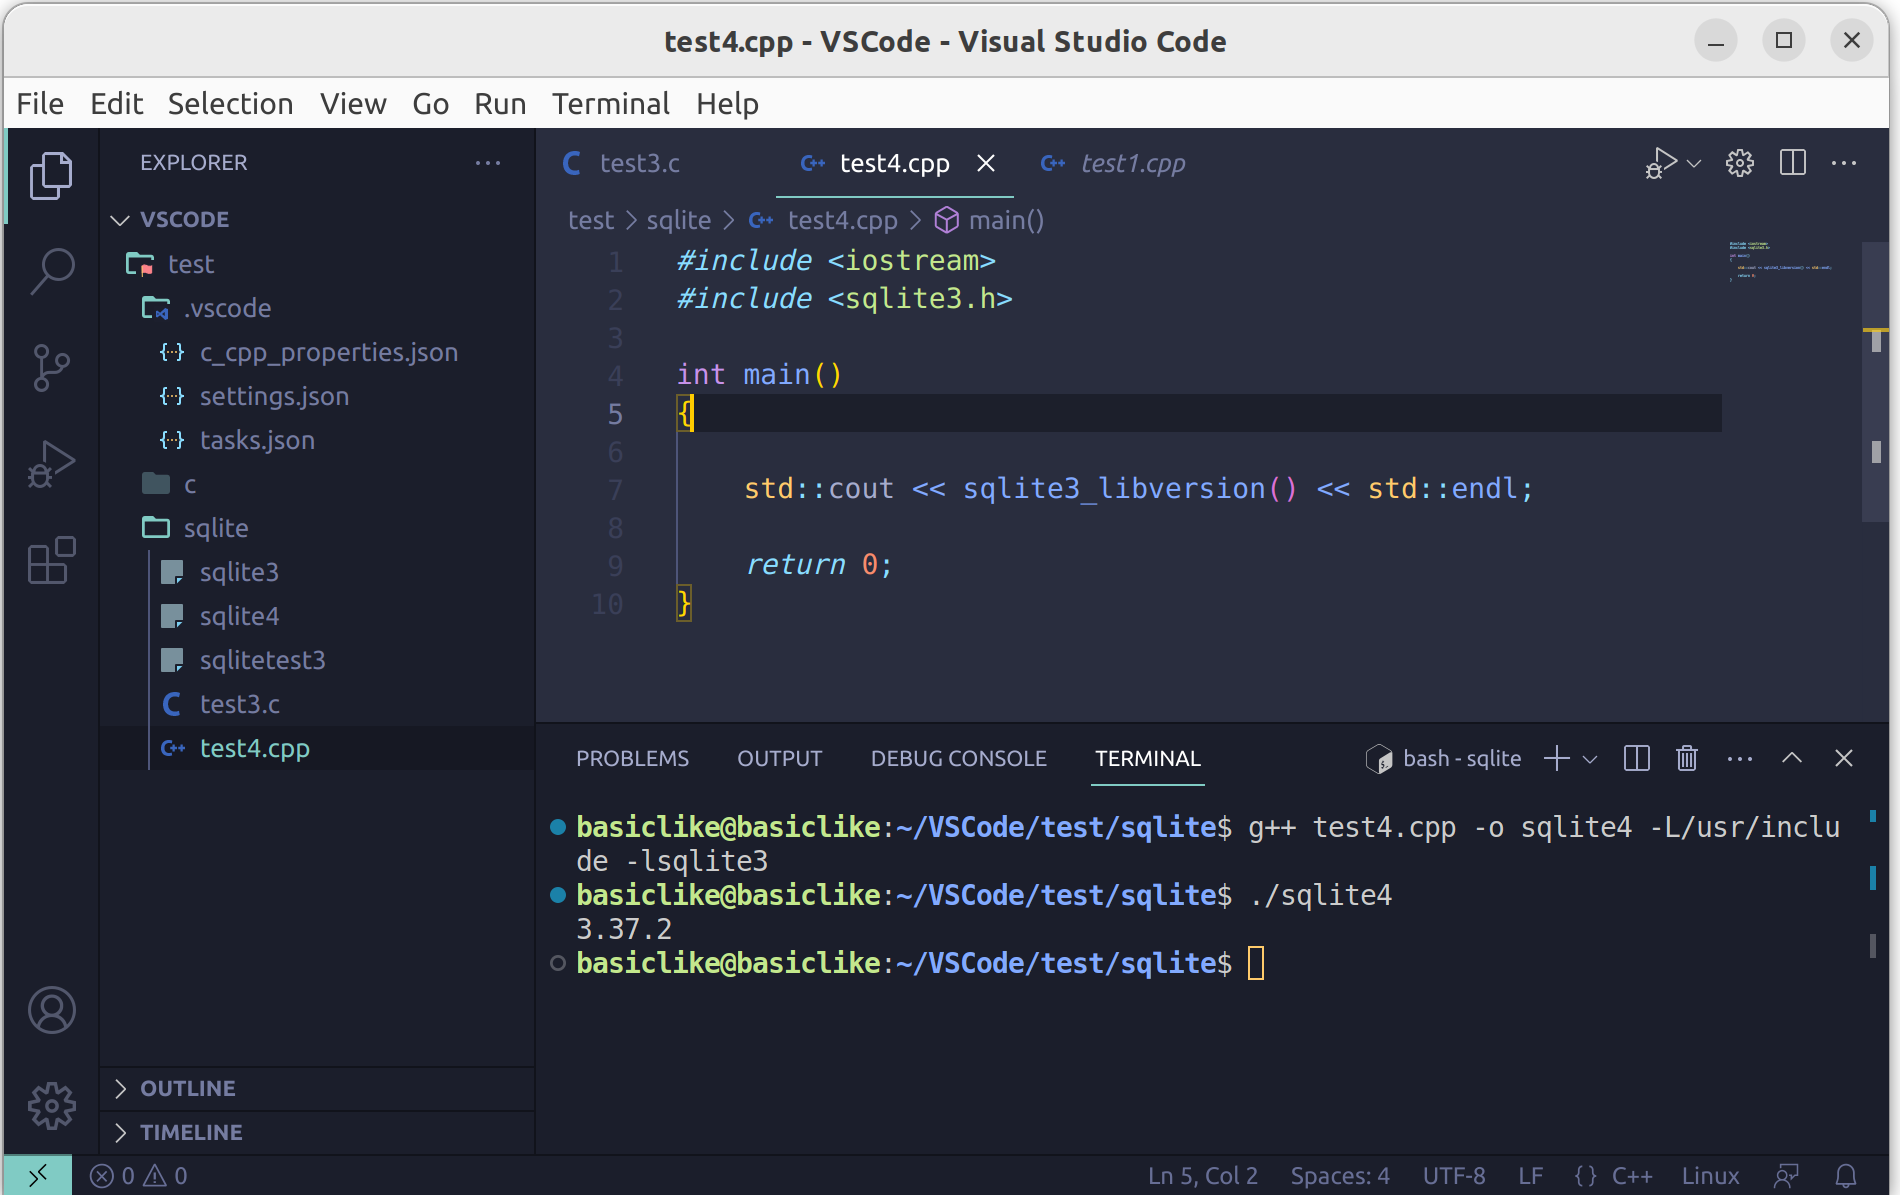Screen dimensions: 1900x1195
Task: Click the editor settings gear icon
Action: [x=1740, y=163]
